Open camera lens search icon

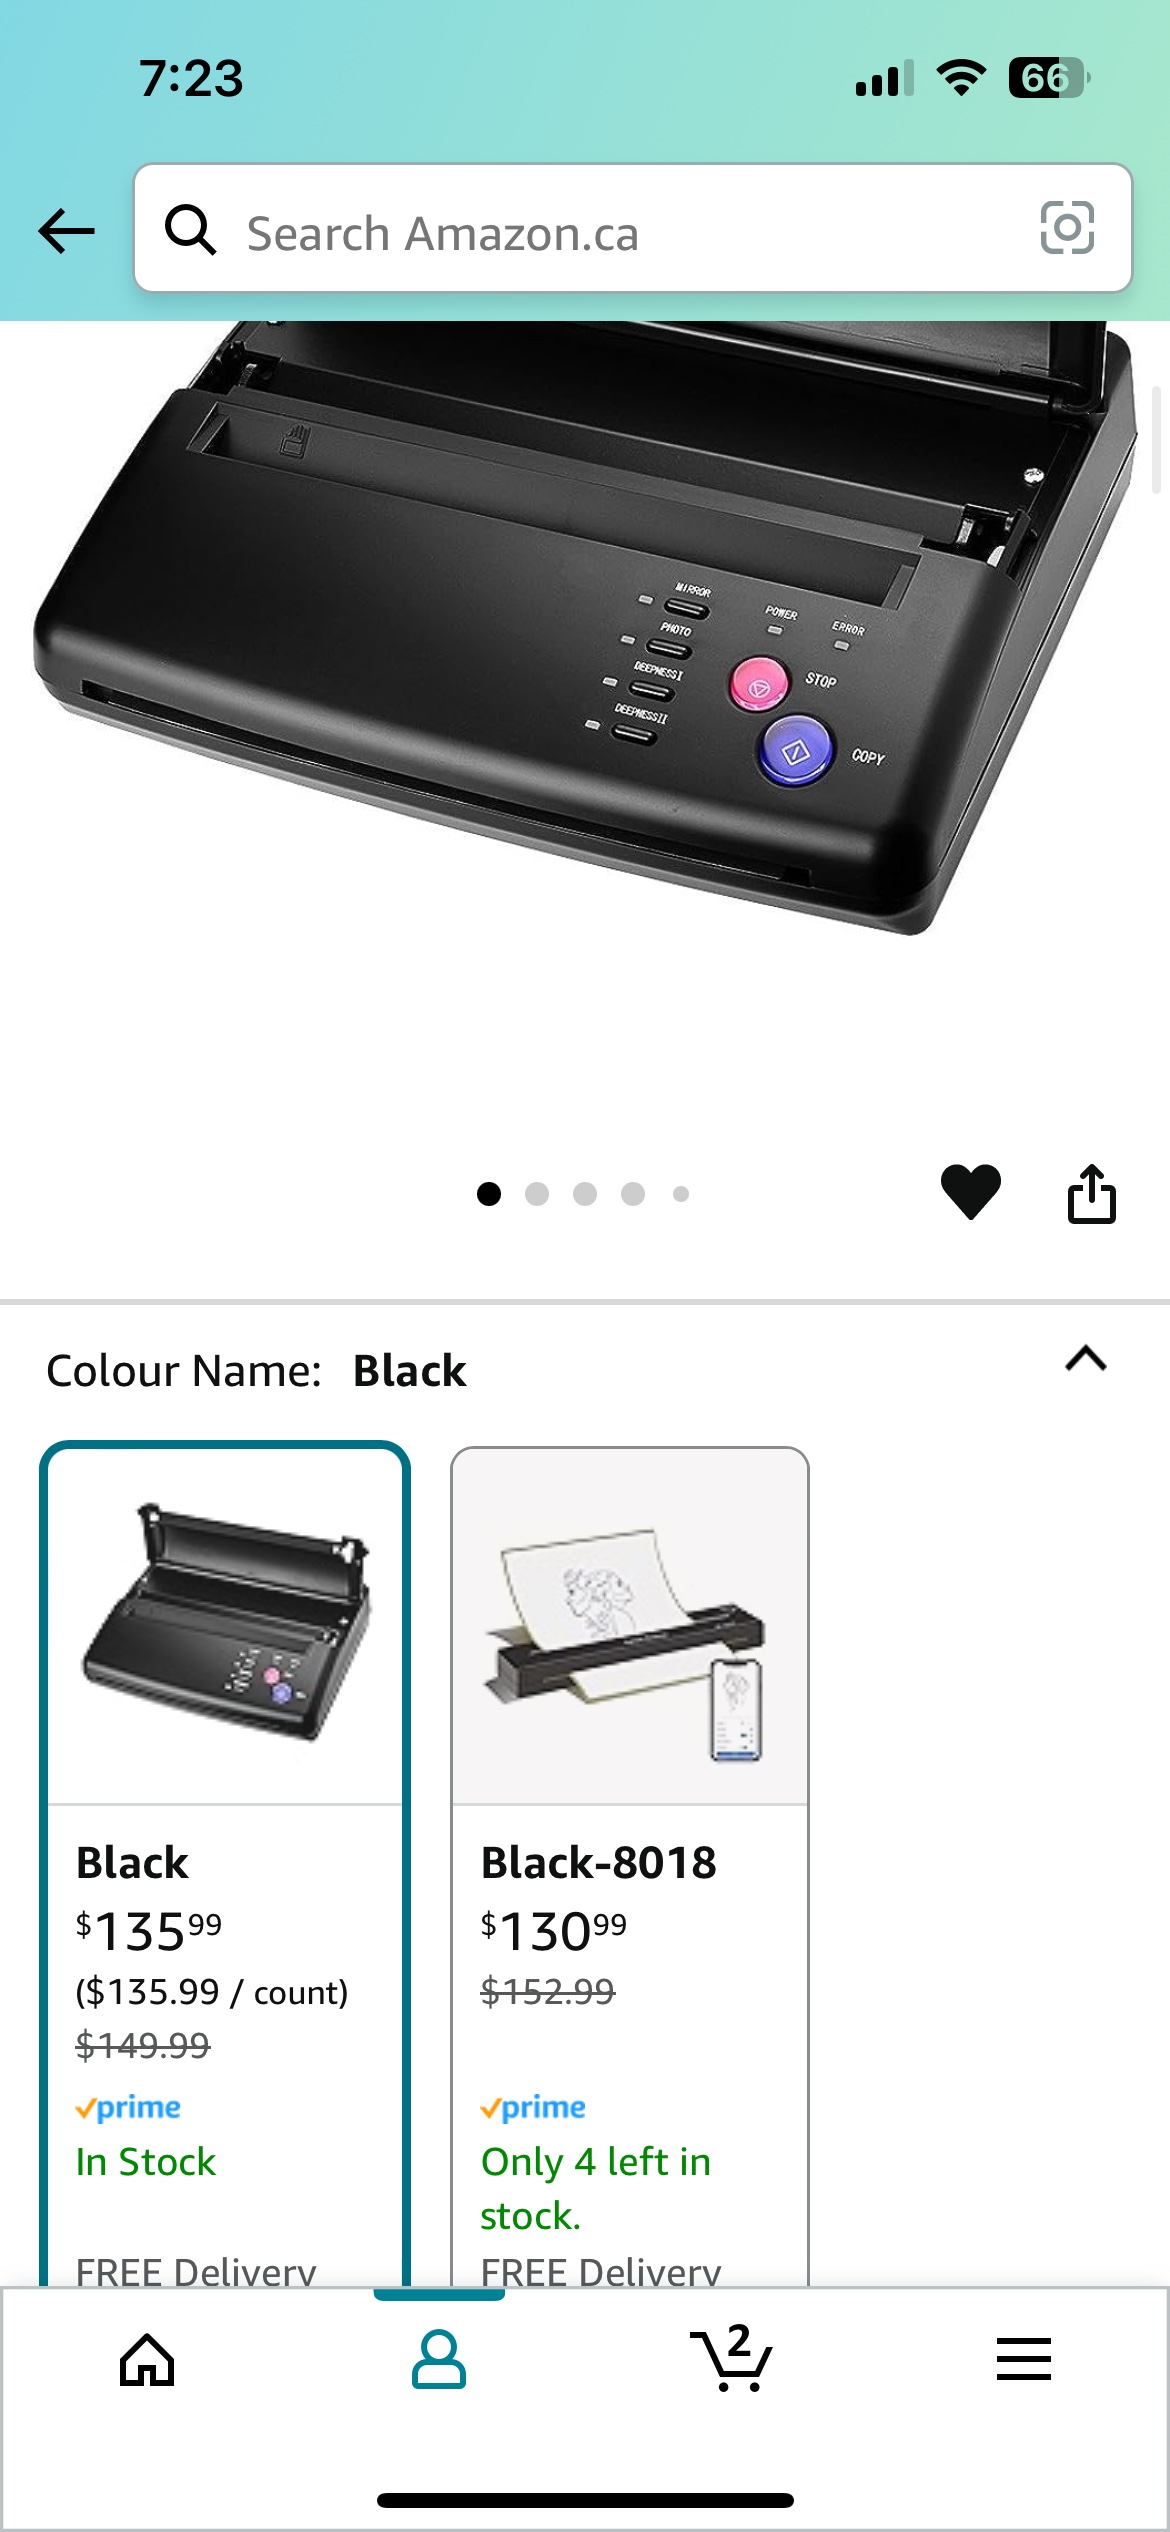point(1067,228)
